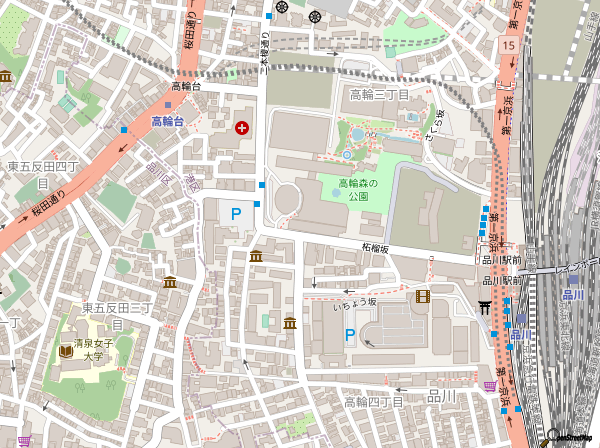Click the red hospital cross marker
The image size is (600, 448).
point(241,128)
